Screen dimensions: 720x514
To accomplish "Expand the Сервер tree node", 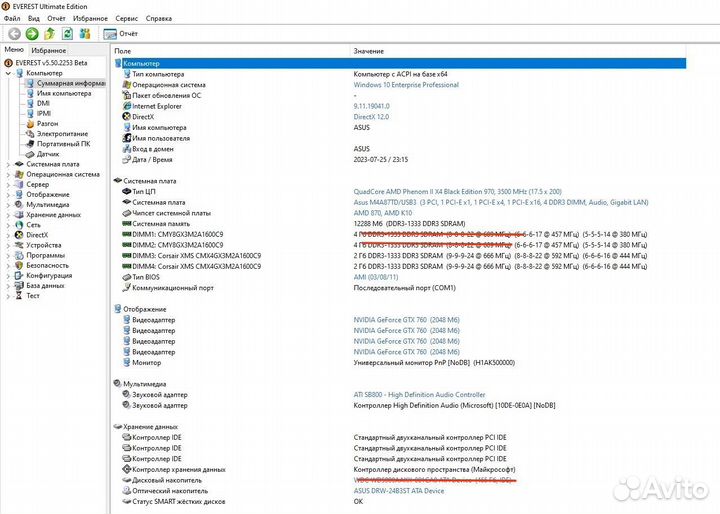I will (x=8, y=185).
